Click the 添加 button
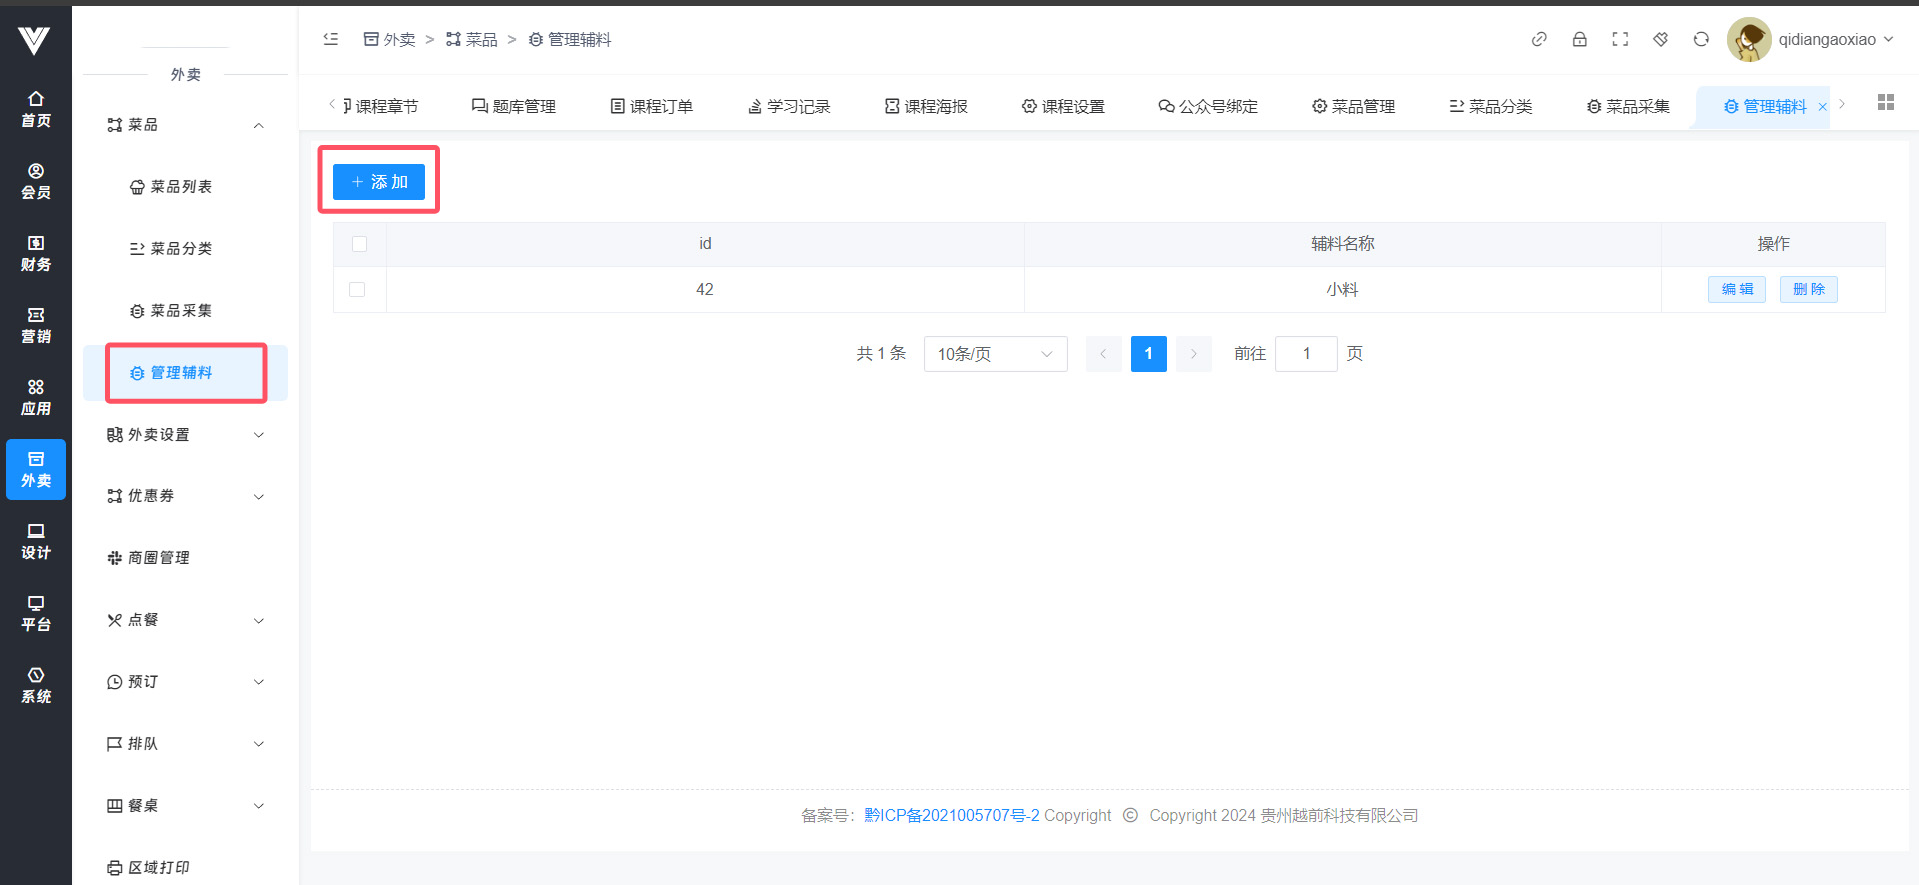This screenshot has height=885, width=1919. pos(379,182)
